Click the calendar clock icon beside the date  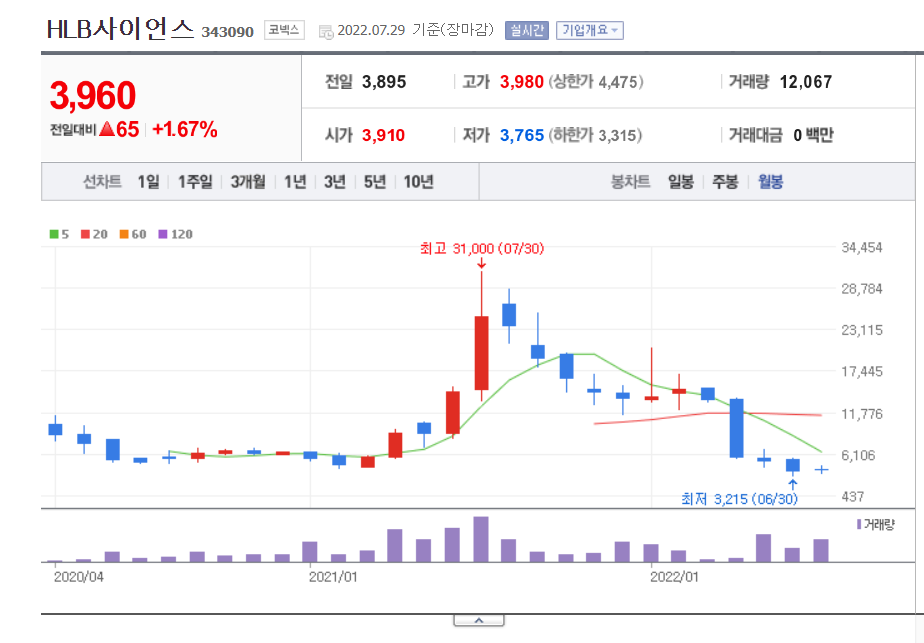pos(326,32)
